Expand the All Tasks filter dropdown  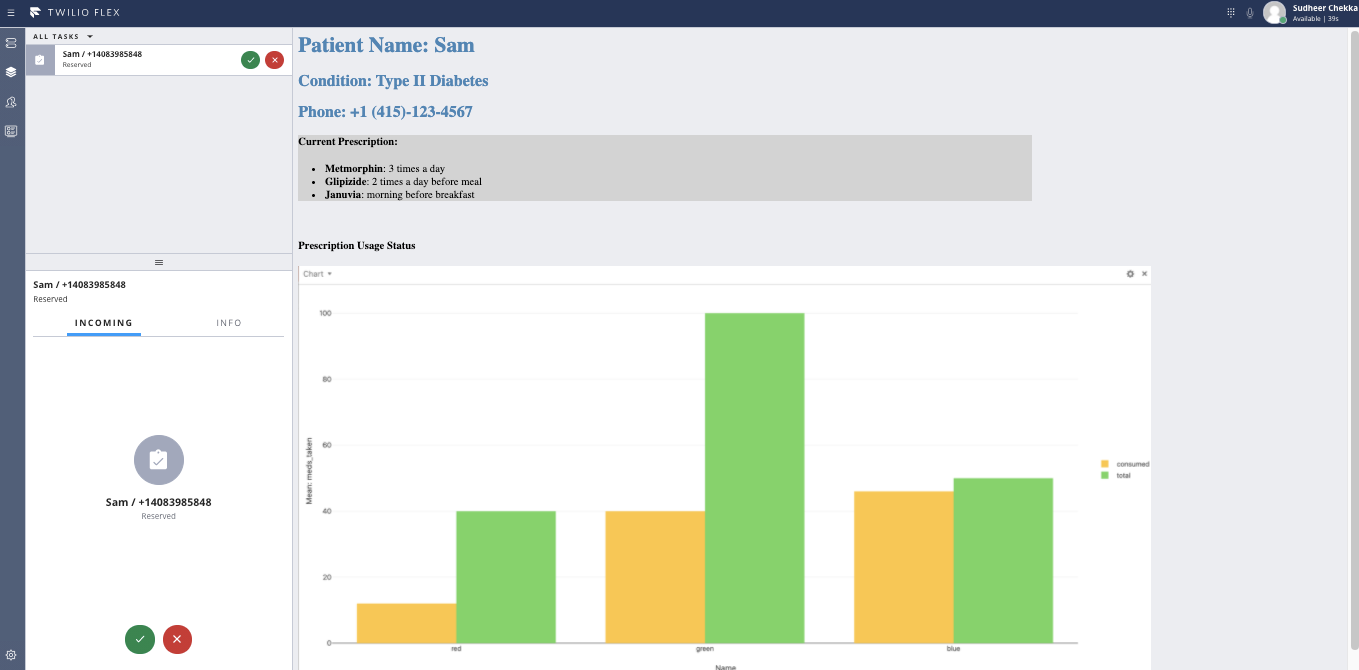click(63, 36)
